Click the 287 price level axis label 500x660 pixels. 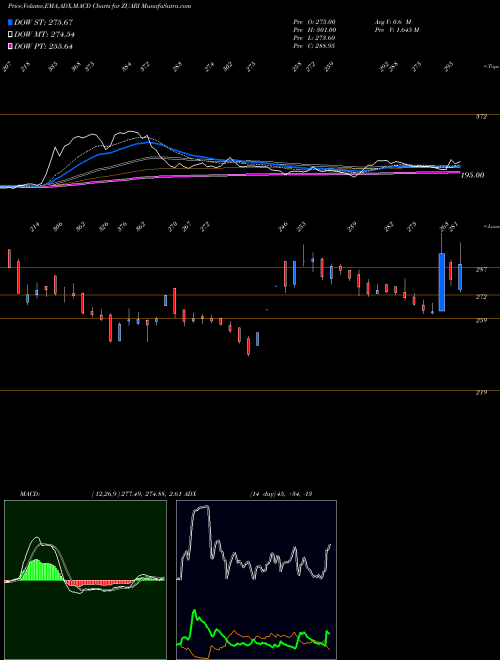point(482,270)
